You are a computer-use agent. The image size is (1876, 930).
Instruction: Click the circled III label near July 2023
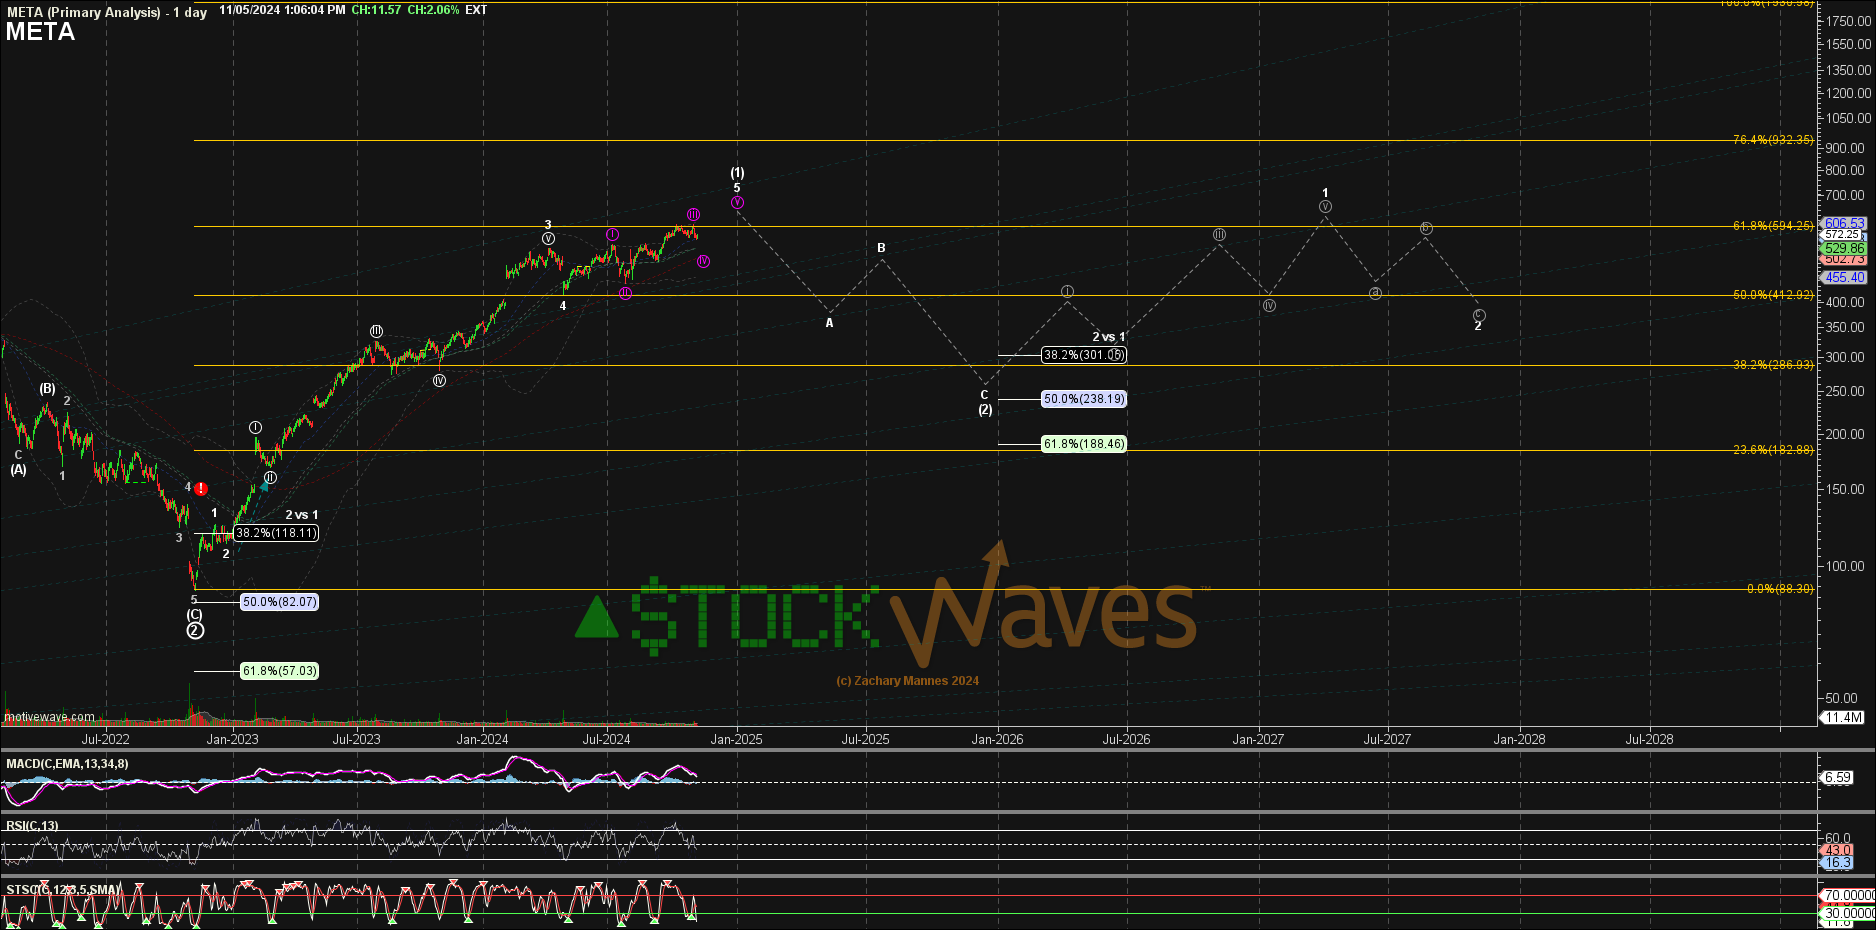point(376,331)
